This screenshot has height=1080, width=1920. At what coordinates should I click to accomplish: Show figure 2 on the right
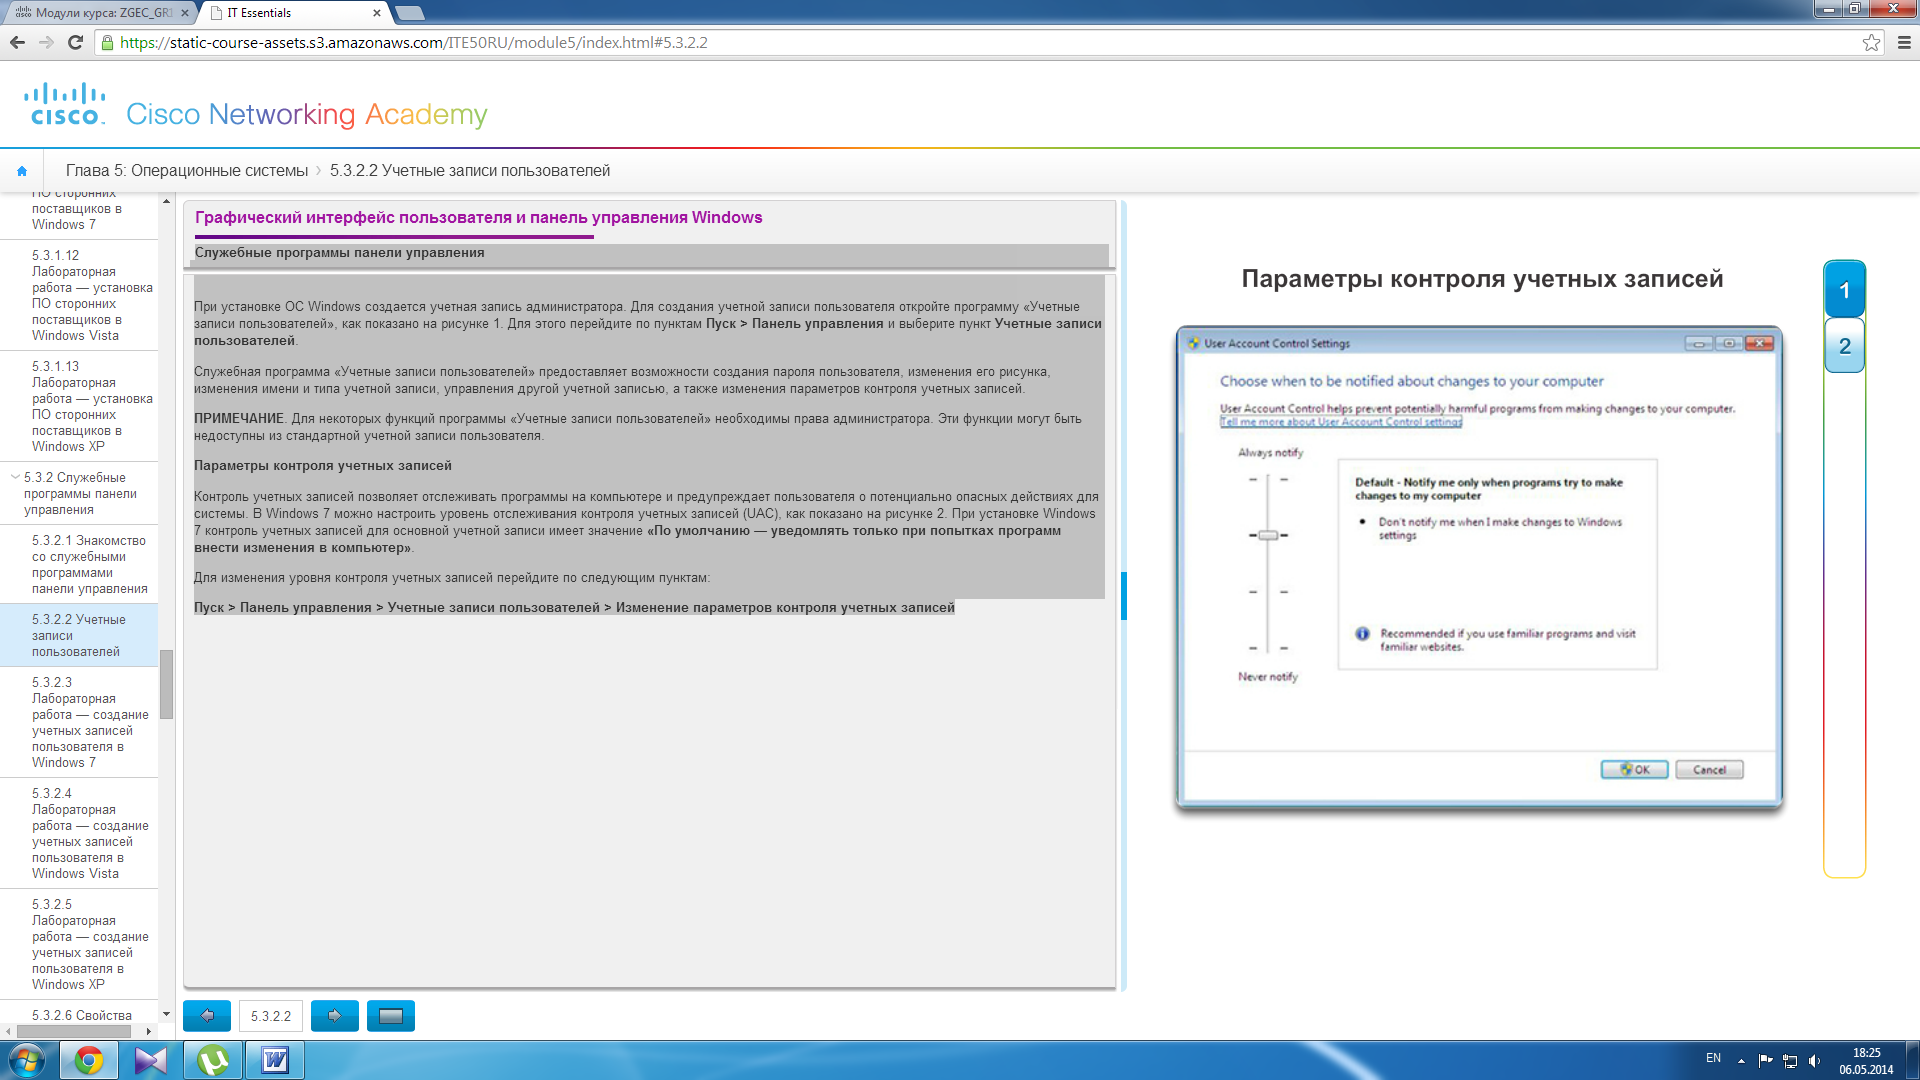1844,346
